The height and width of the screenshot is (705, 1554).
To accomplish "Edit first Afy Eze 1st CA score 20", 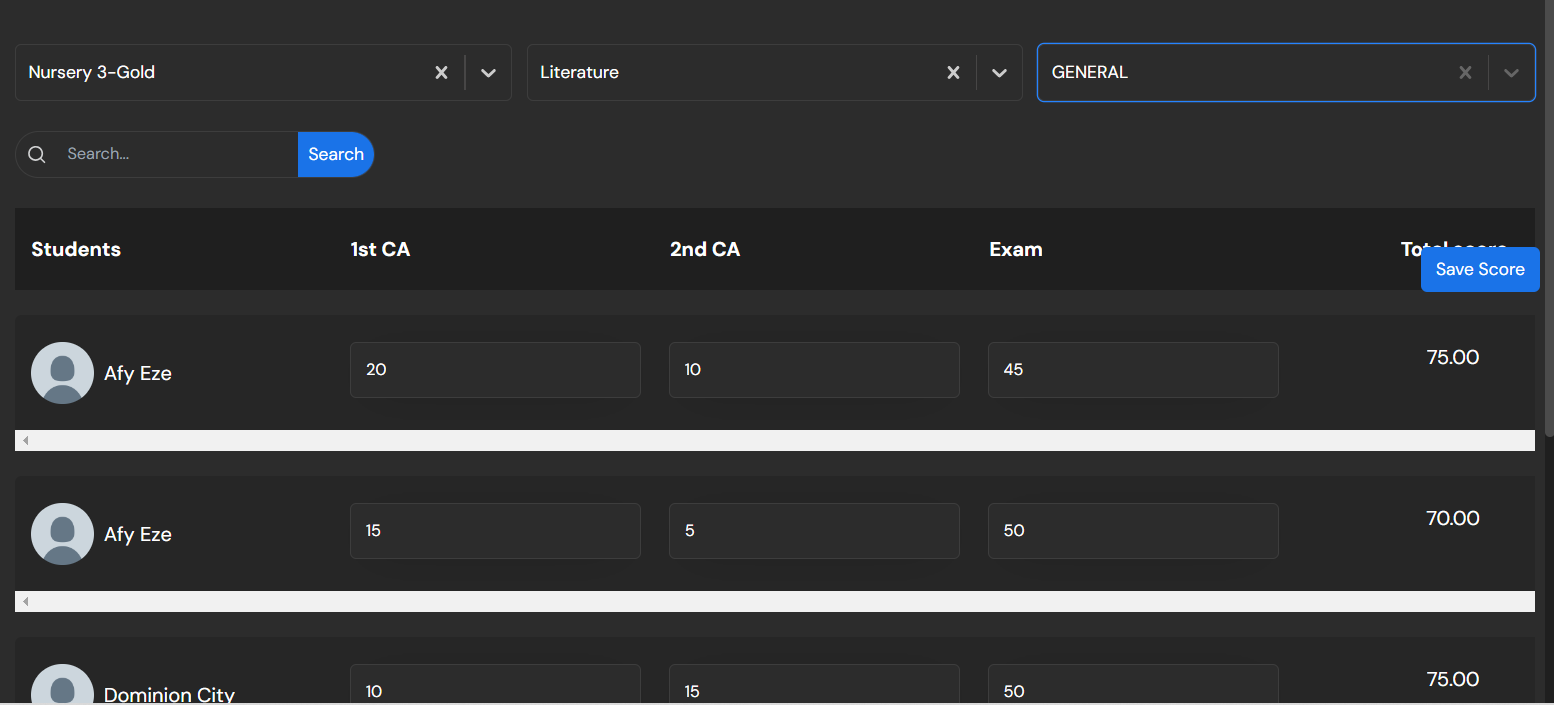I will click(x=494, y=370).
